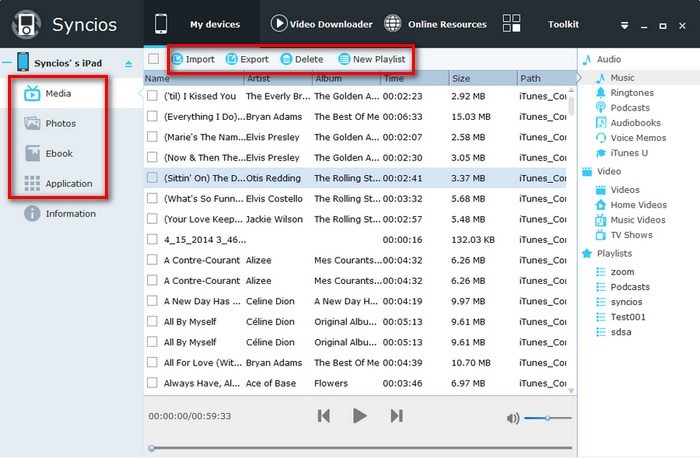Click the Syncios logo icon
Image resolution: width=700 pixels, height=458 pixels.
click(x=26, y=25)
